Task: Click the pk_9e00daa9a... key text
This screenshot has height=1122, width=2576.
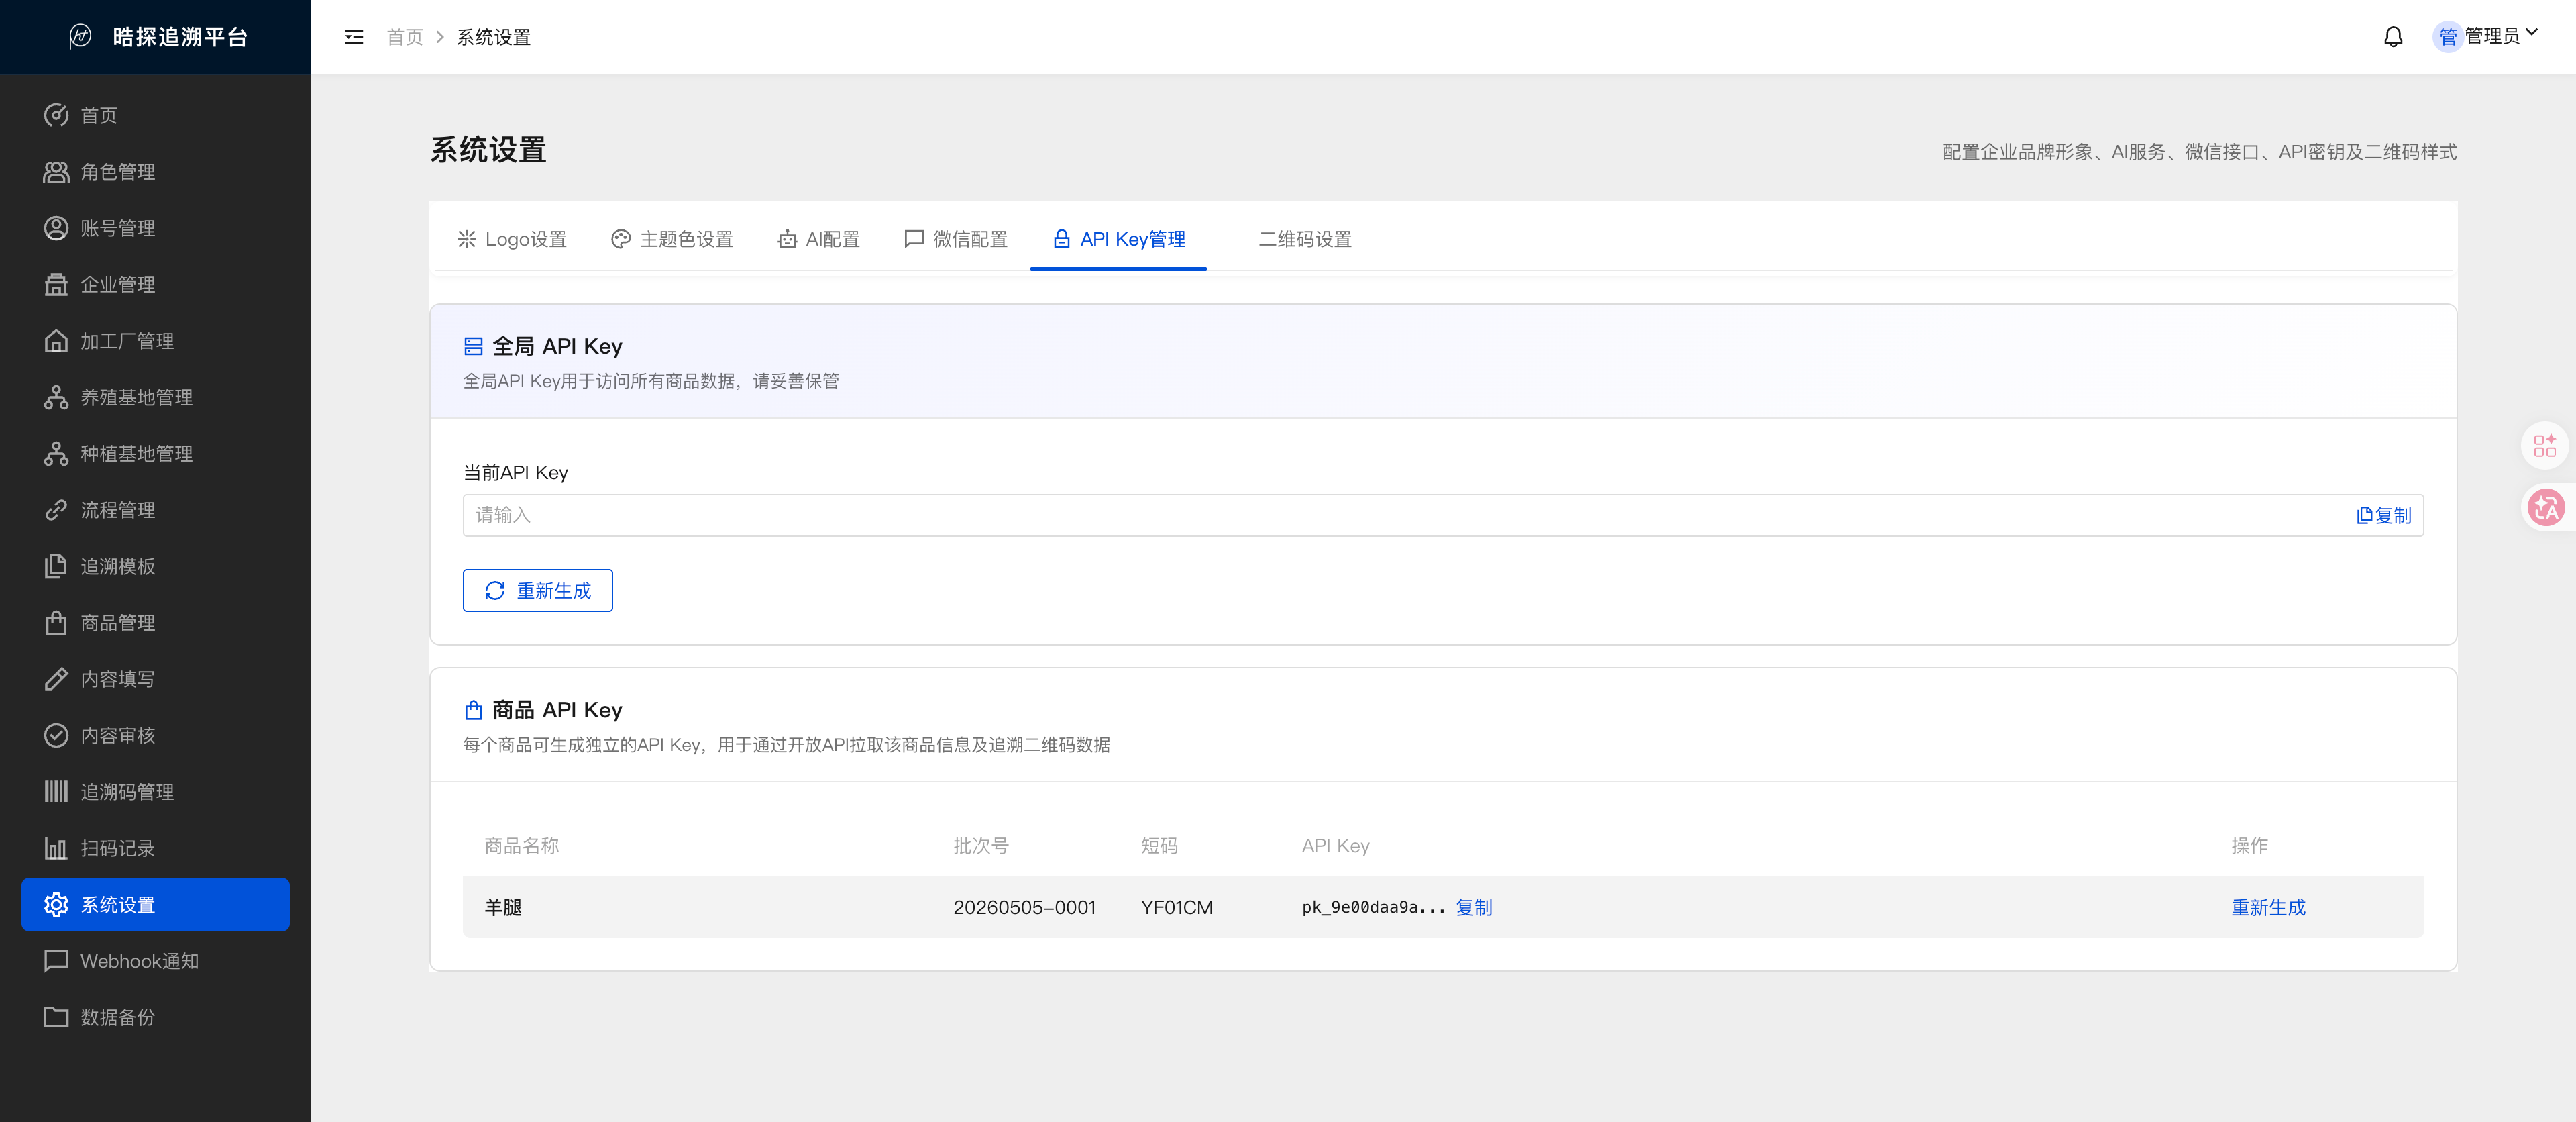Action: (x=1373, y=907)
